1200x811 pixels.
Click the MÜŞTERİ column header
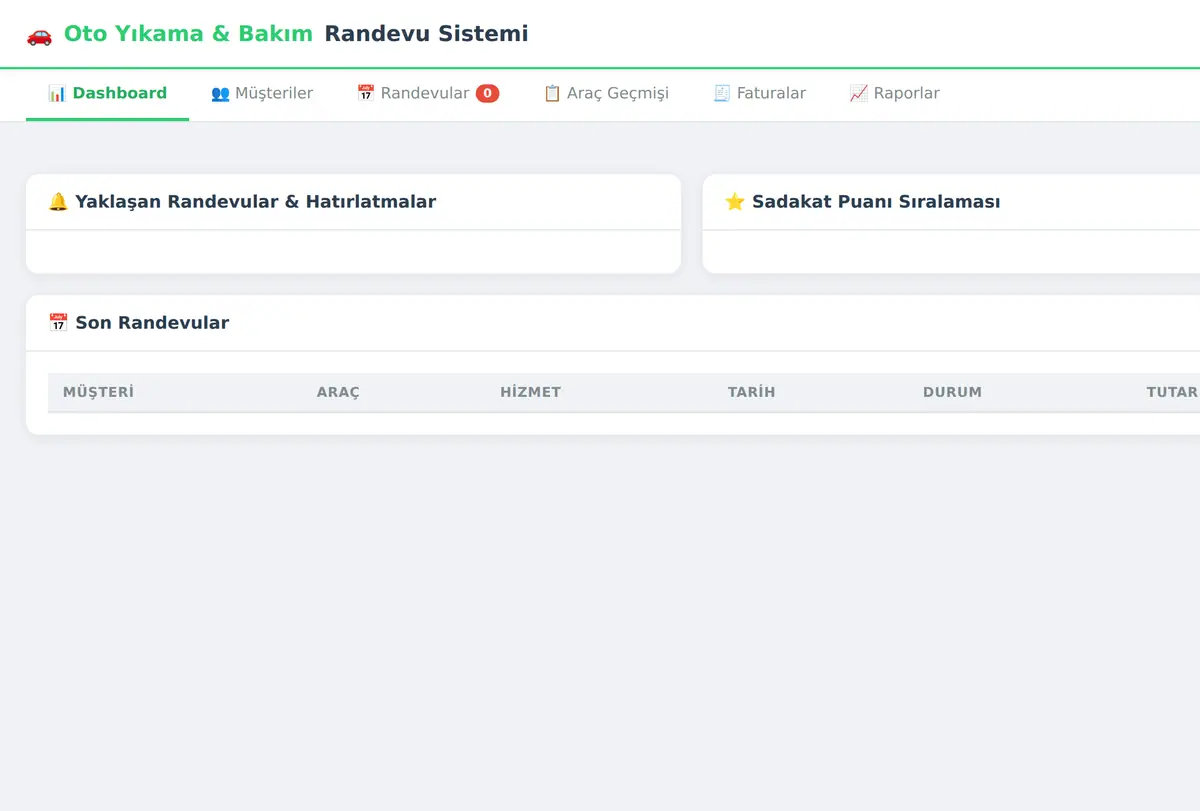tap(98, 392)
